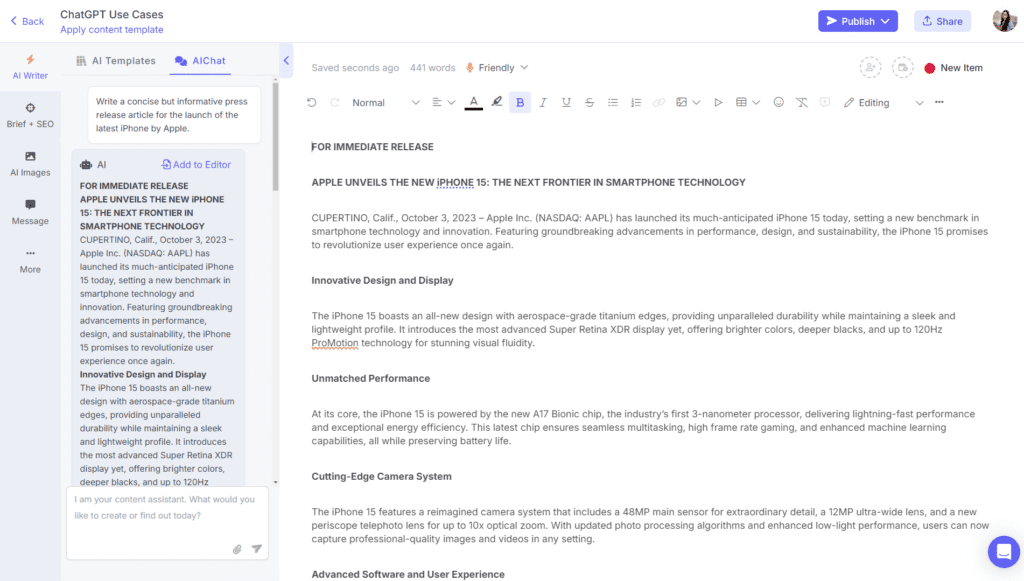Toggle bold formatting
Image resolution: width=1024 pixels, height=581 pixels.
(520, 102)
